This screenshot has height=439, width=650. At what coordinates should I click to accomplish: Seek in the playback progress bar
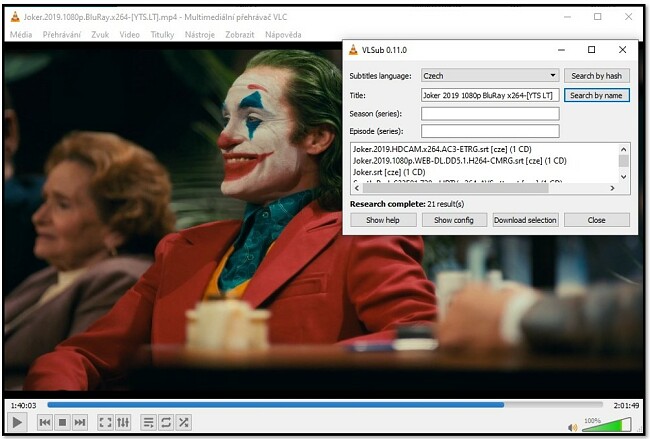(x=325, y=405)
